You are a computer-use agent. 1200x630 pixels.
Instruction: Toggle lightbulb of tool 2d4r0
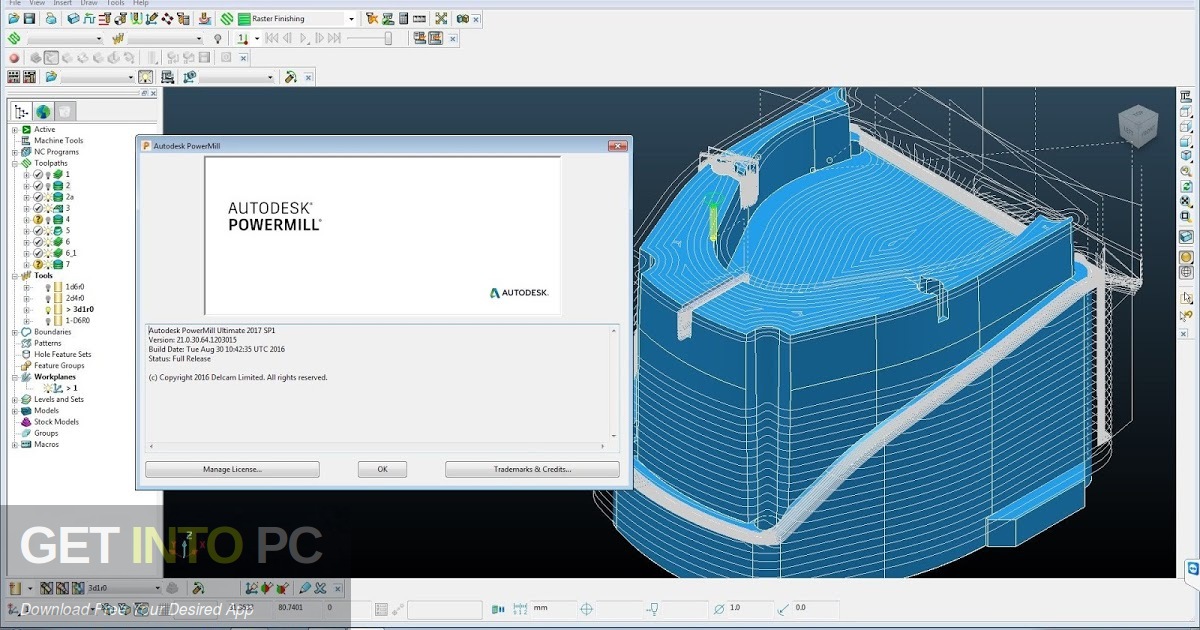[47, 298]
